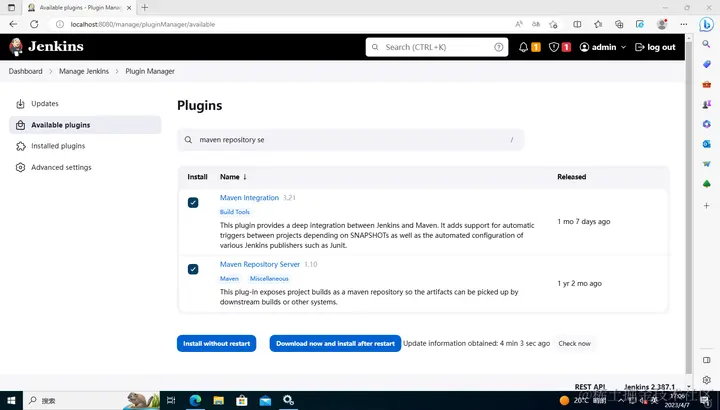The image size is (720, 410).
Task: Open a new browser tab
Action: [145, 7]
